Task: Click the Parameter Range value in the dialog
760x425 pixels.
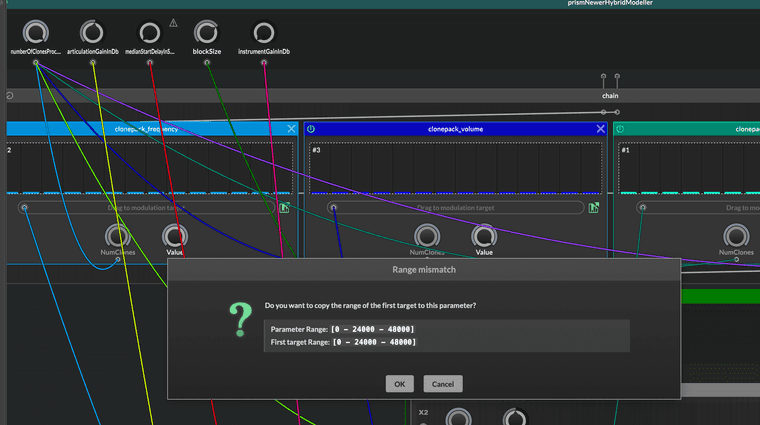Action: 373,329
